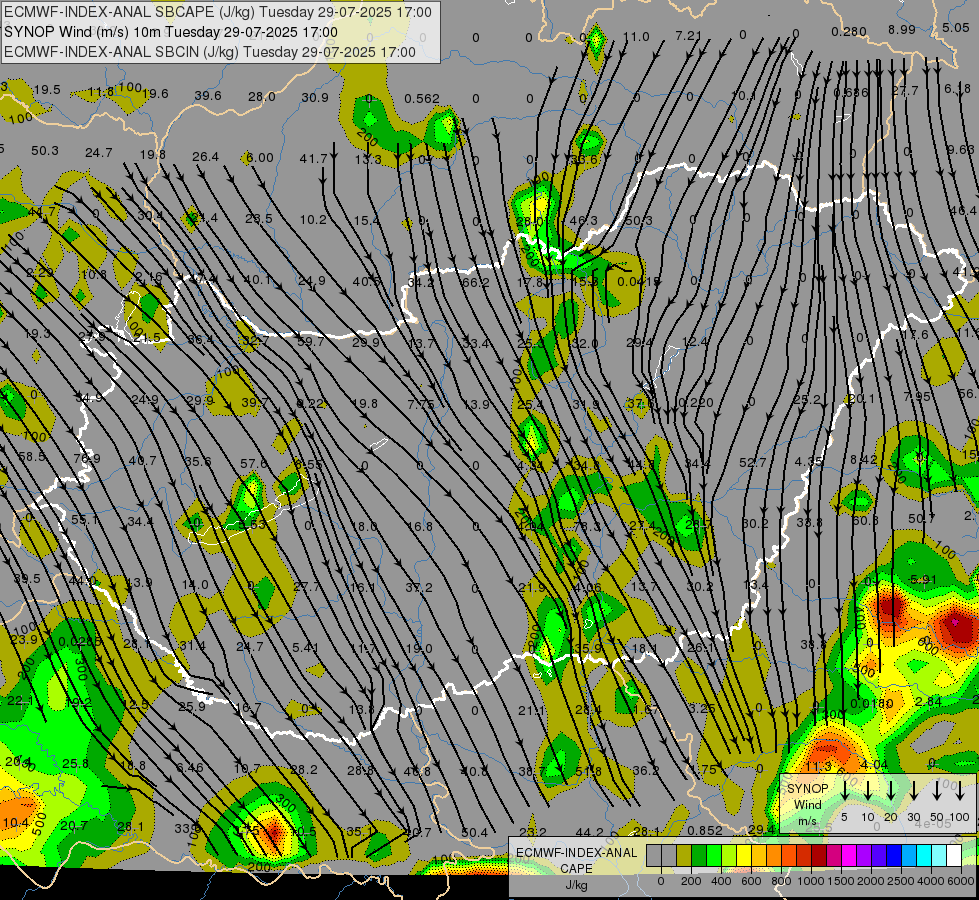979x900 pixels.
Task: Click the map value 5.41
Action: 305,647
